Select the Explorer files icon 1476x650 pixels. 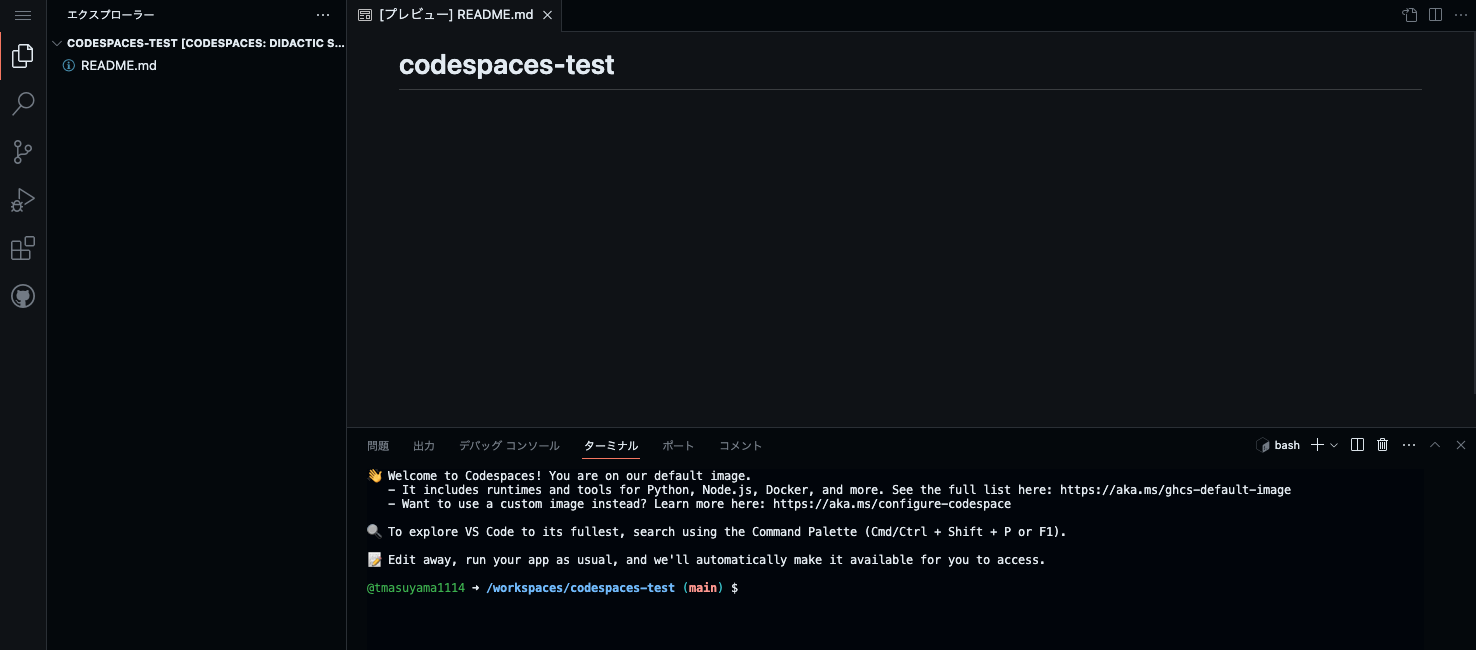(23, 56)
